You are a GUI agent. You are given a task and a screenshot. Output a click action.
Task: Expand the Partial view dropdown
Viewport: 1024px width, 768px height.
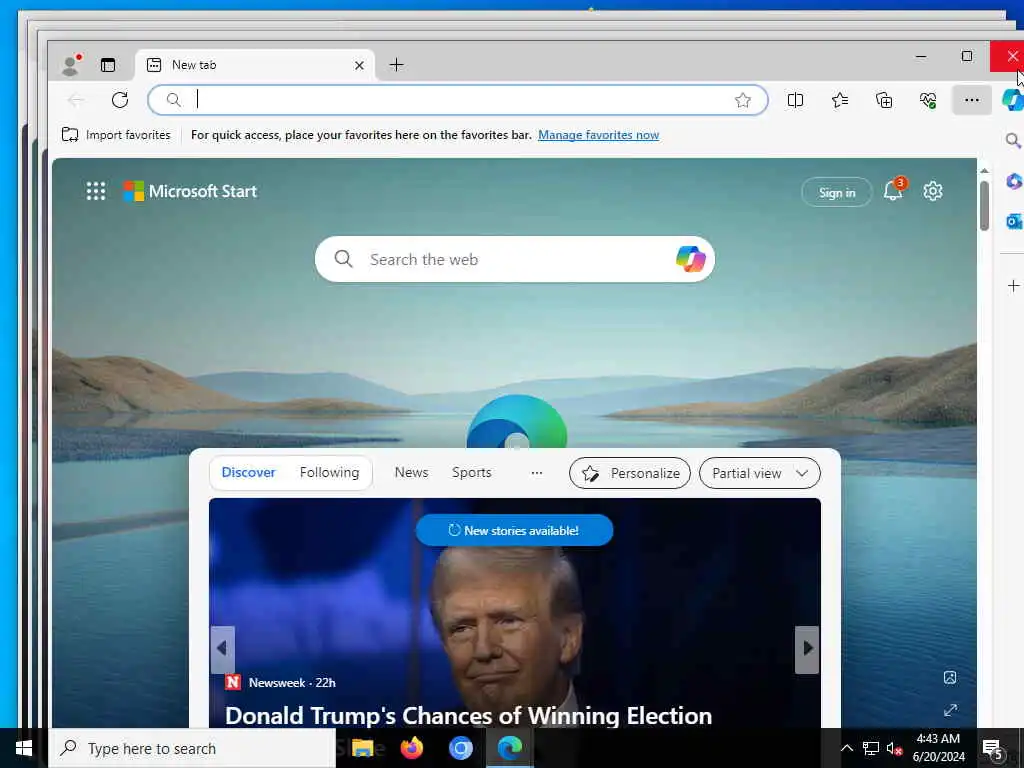coord(760,473)
